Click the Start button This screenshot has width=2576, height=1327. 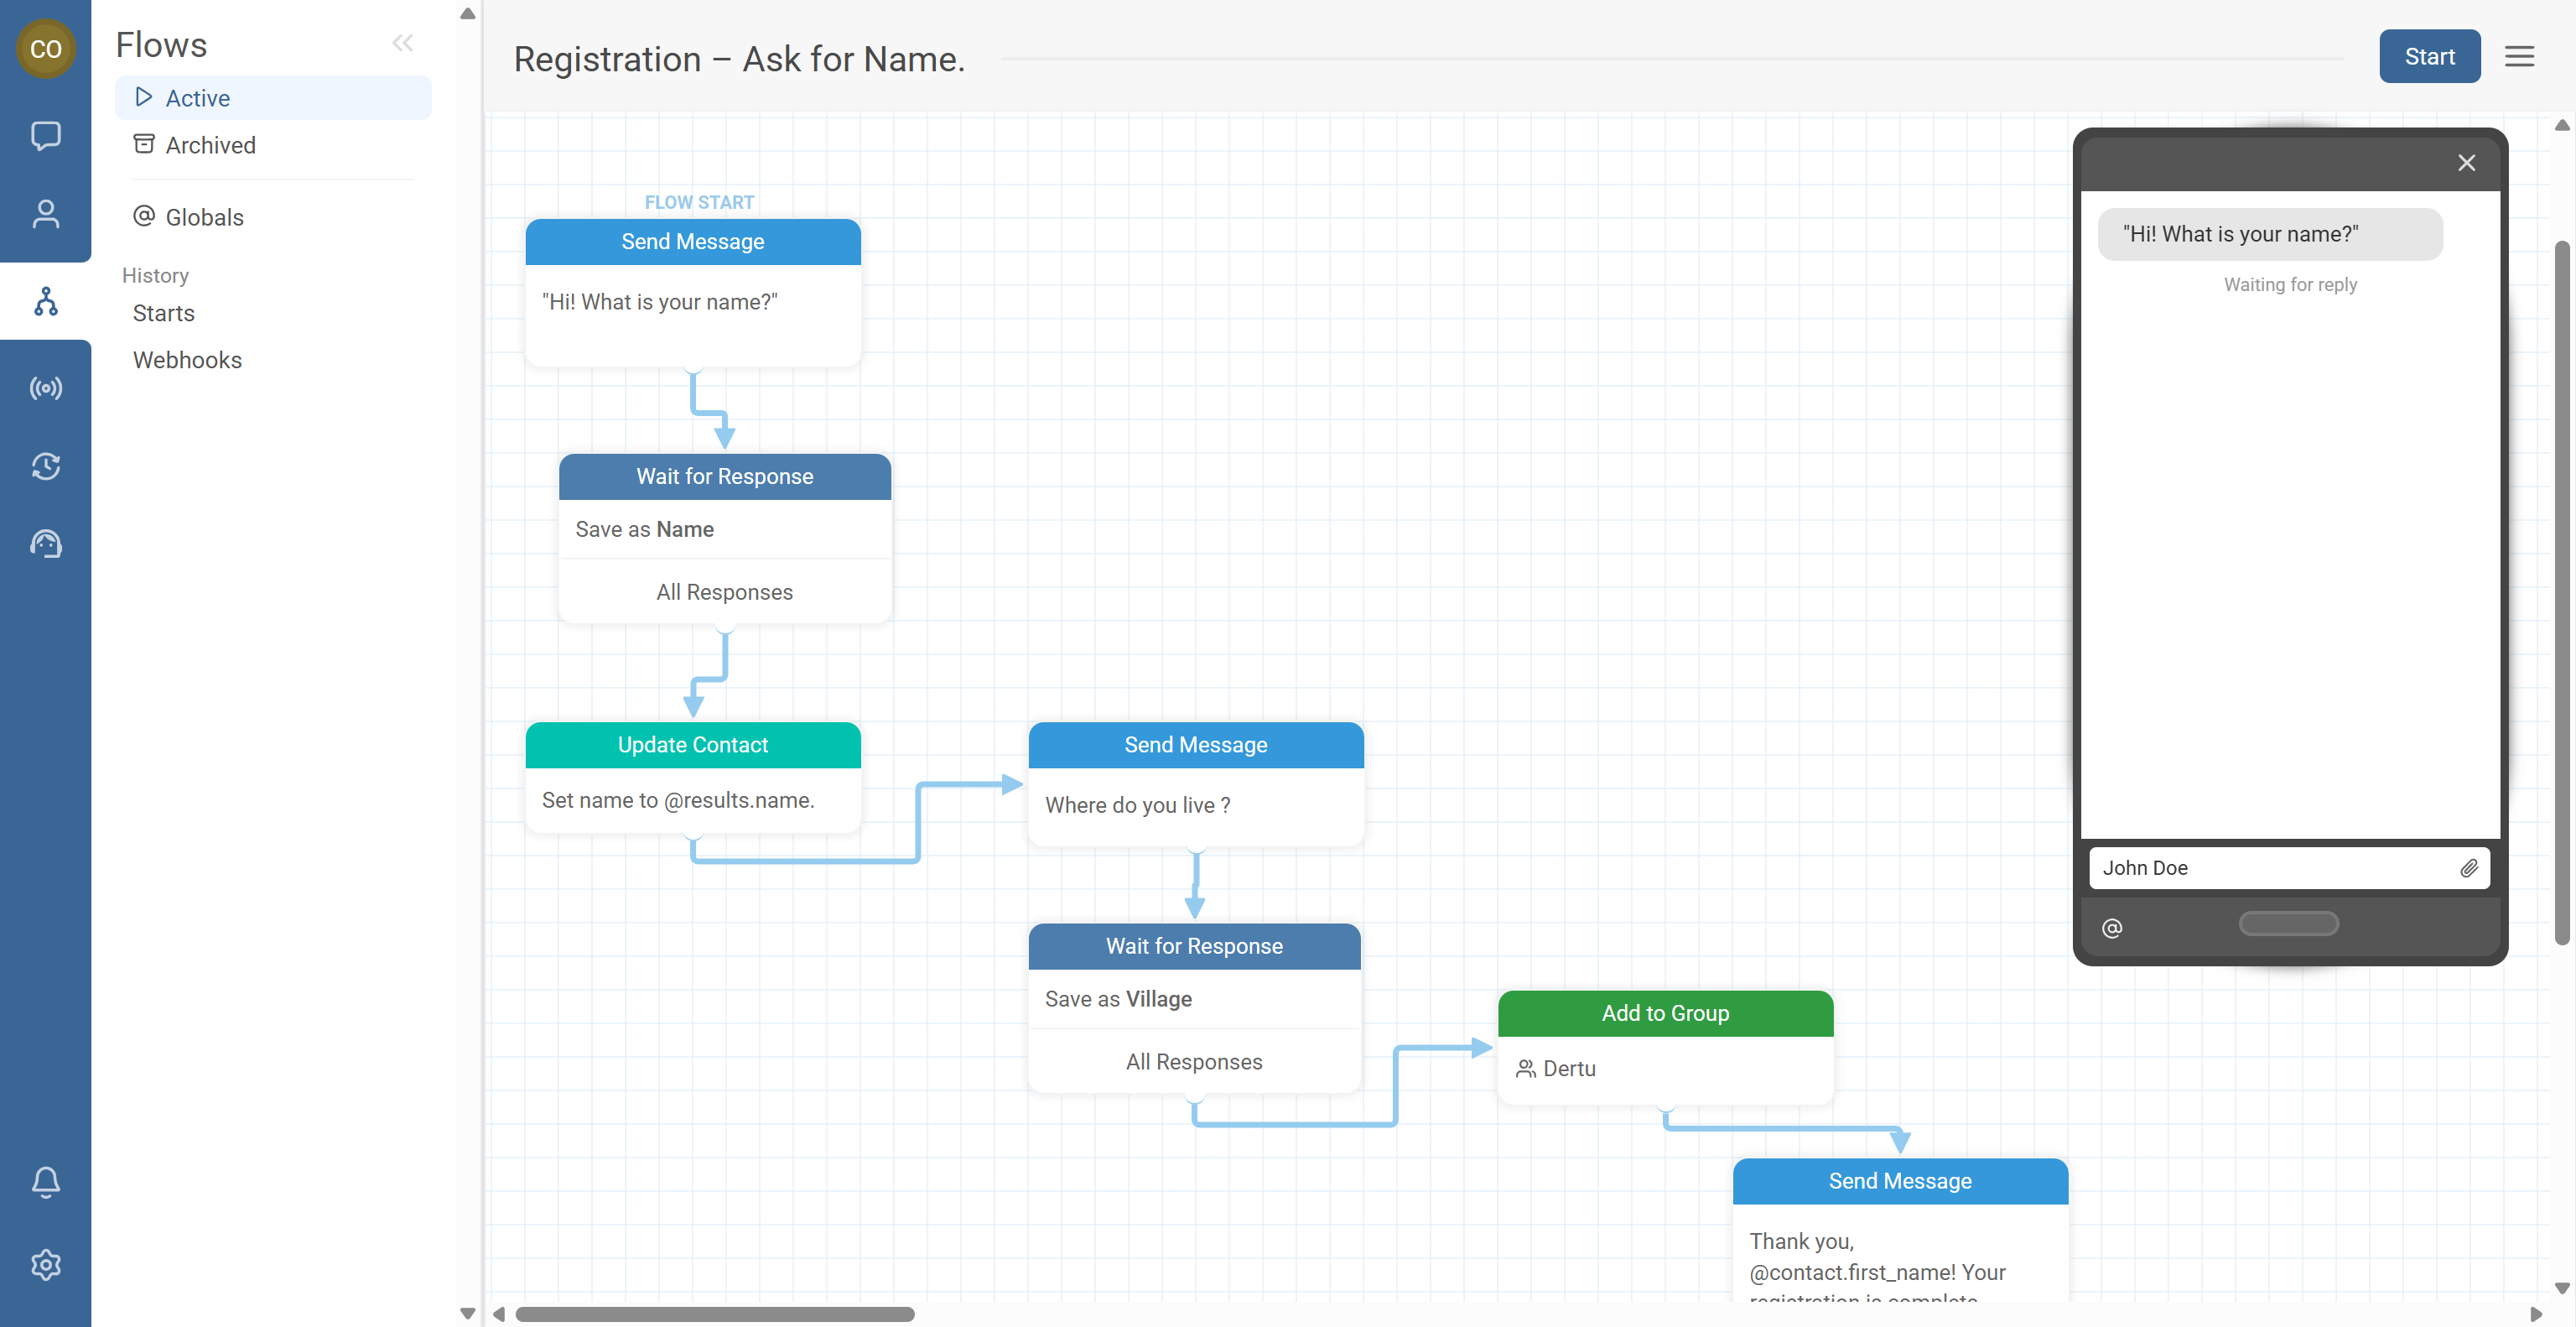[x=2429, y=57]
